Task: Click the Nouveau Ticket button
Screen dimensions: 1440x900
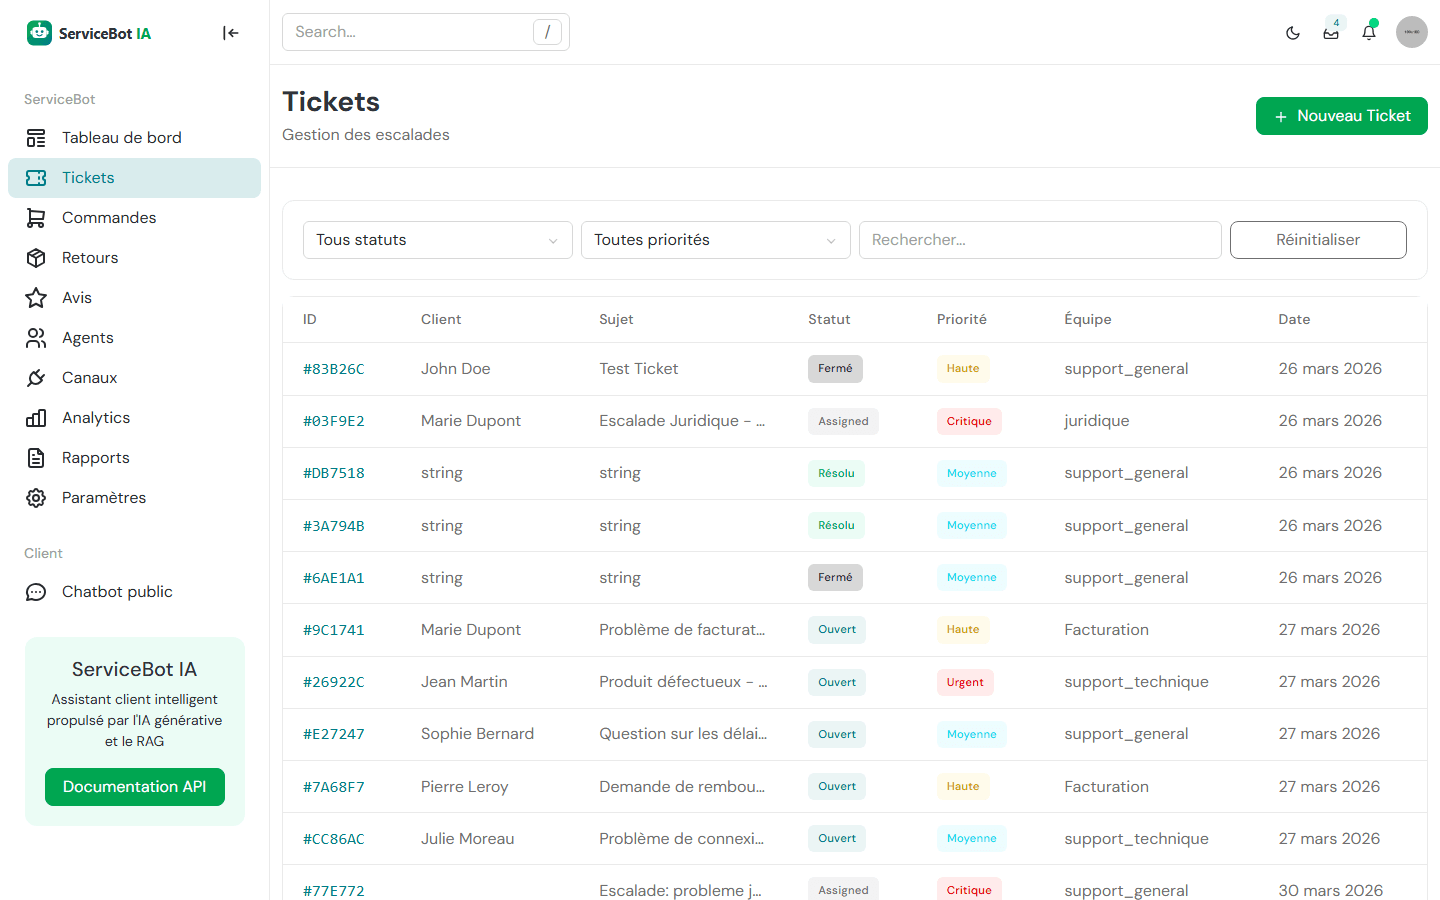Action: pyautogui.click(x=1342, y=116)
